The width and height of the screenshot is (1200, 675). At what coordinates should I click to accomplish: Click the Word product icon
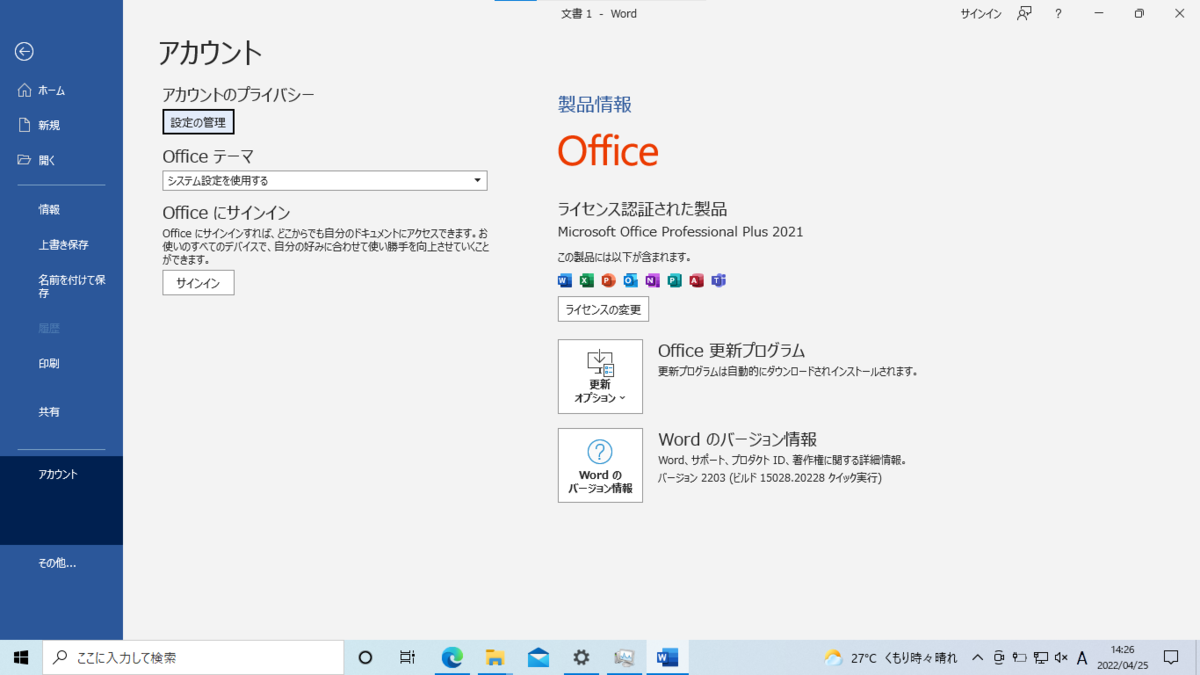tap(565, 281)
